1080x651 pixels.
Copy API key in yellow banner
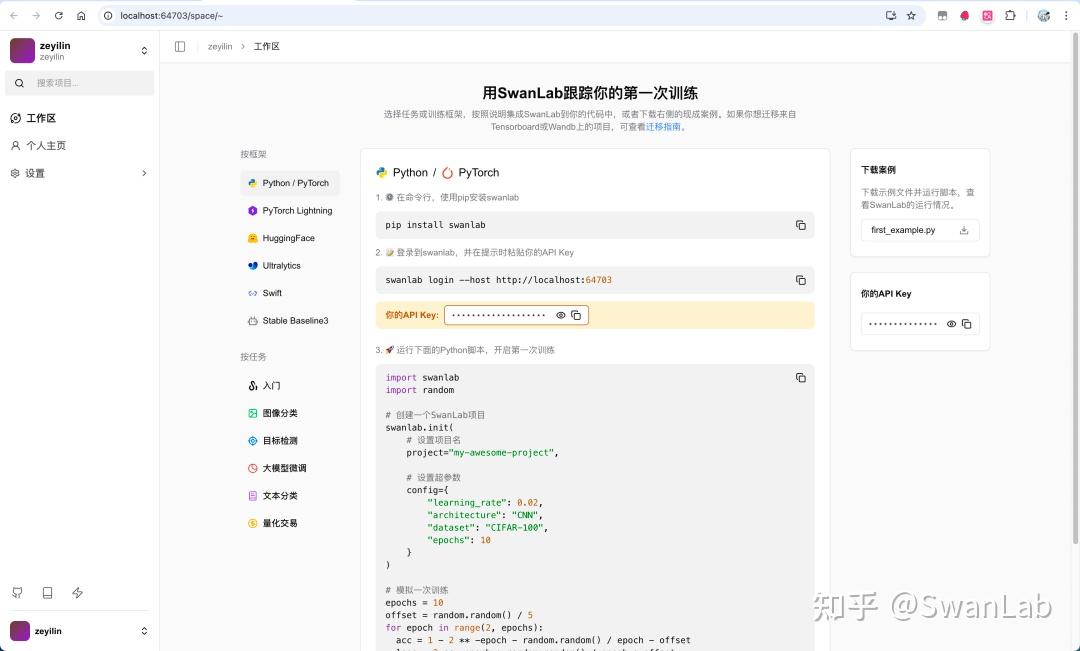coord(577,316)
